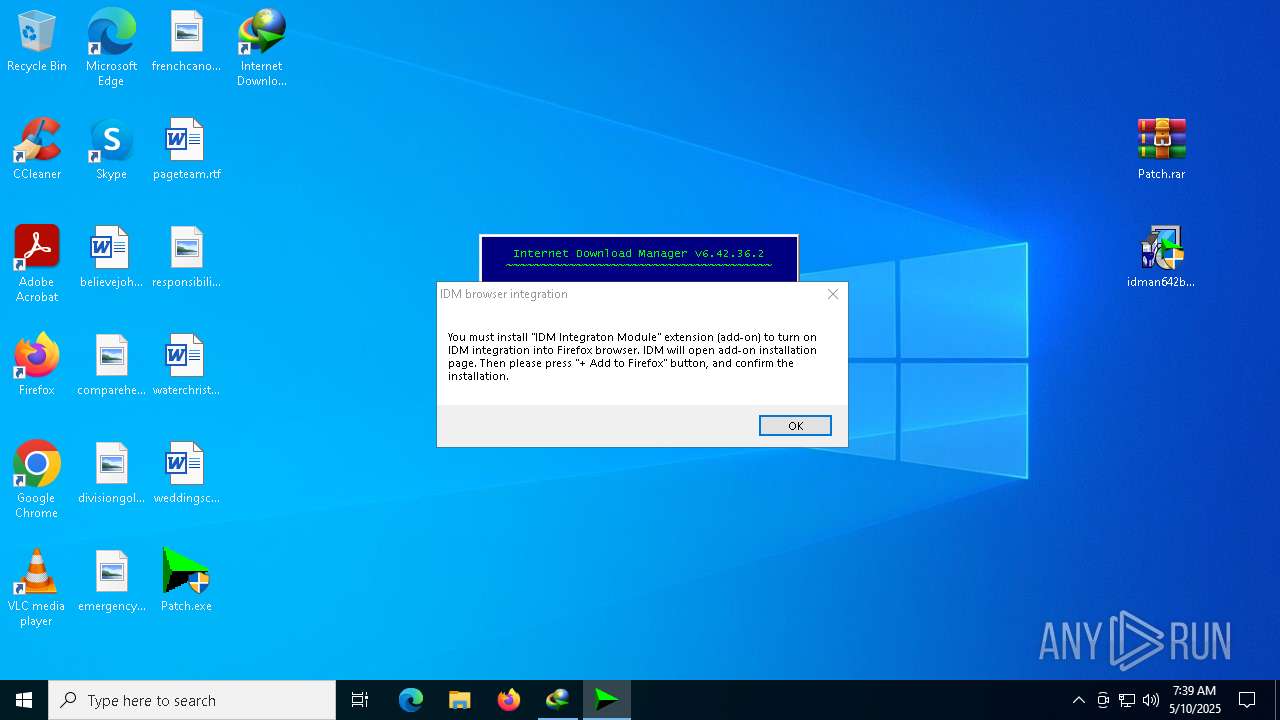
Task: Open File Explorer from the taskbar
Action: (x=460, y=700)
